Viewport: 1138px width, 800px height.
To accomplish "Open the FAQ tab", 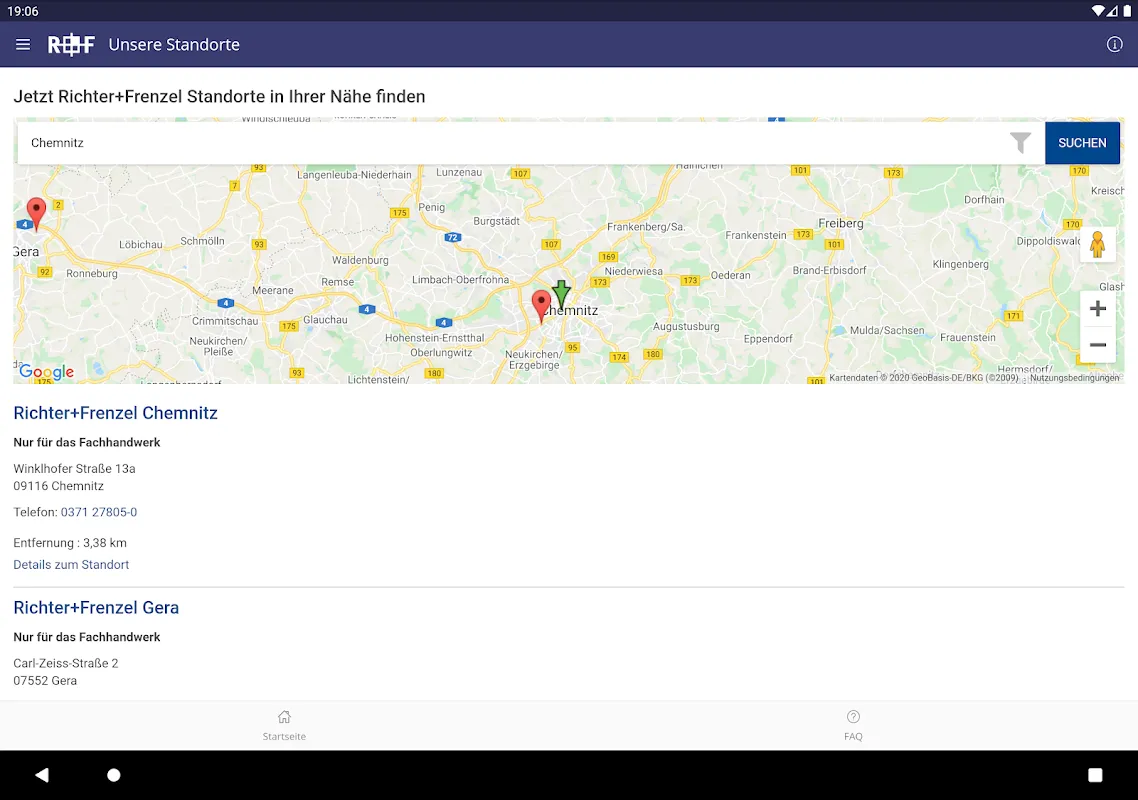I will (x=854, y=725).
